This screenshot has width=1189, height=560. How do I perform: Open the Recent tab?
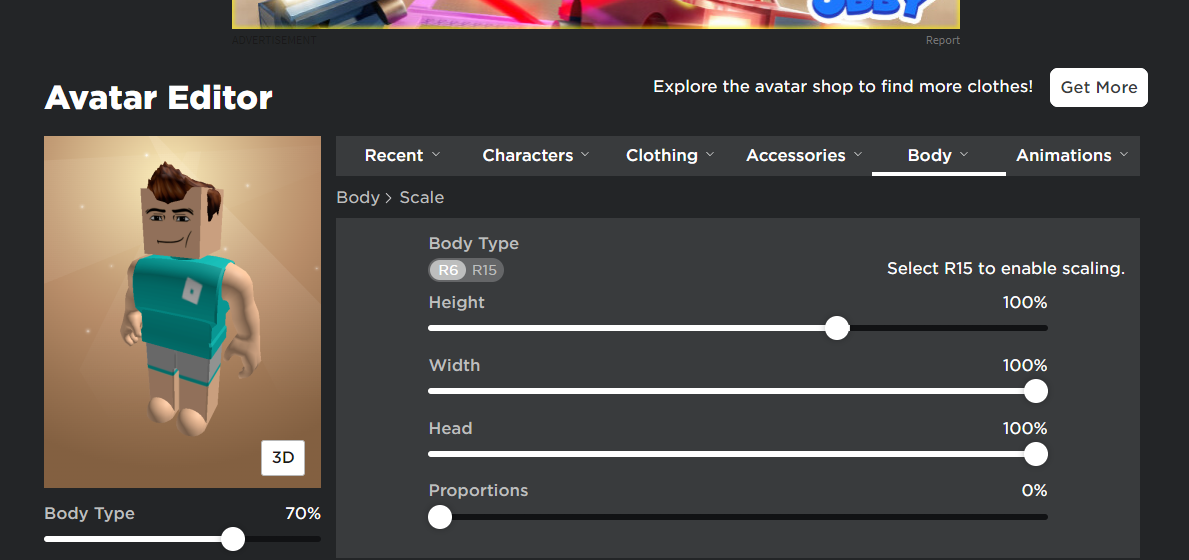[x=403, y=155]
